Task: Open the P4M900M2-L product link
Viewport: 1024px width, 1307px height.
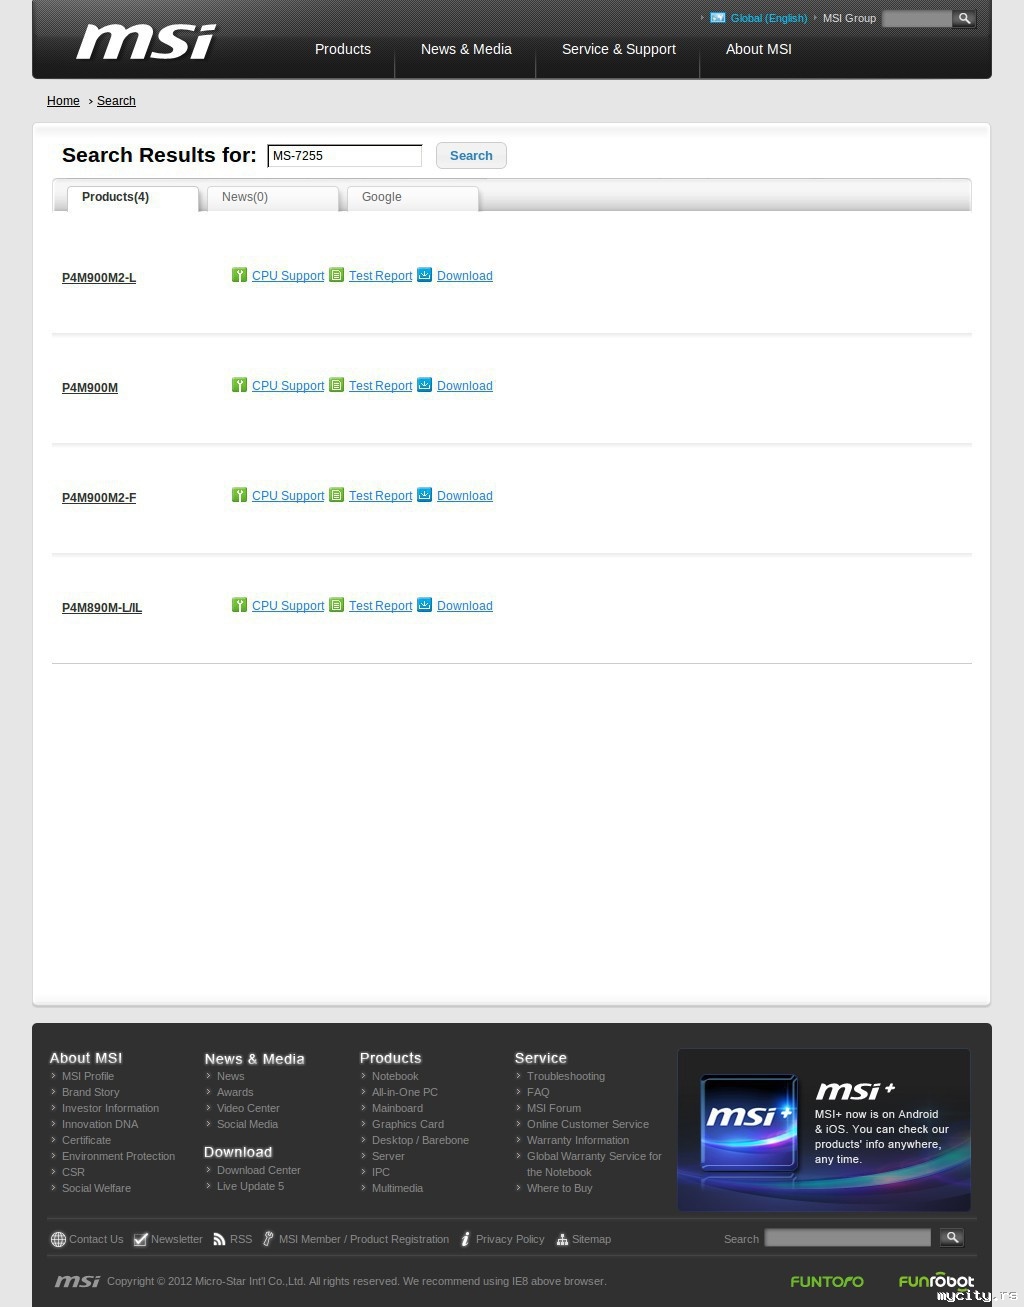Action: tap(99, 278)
